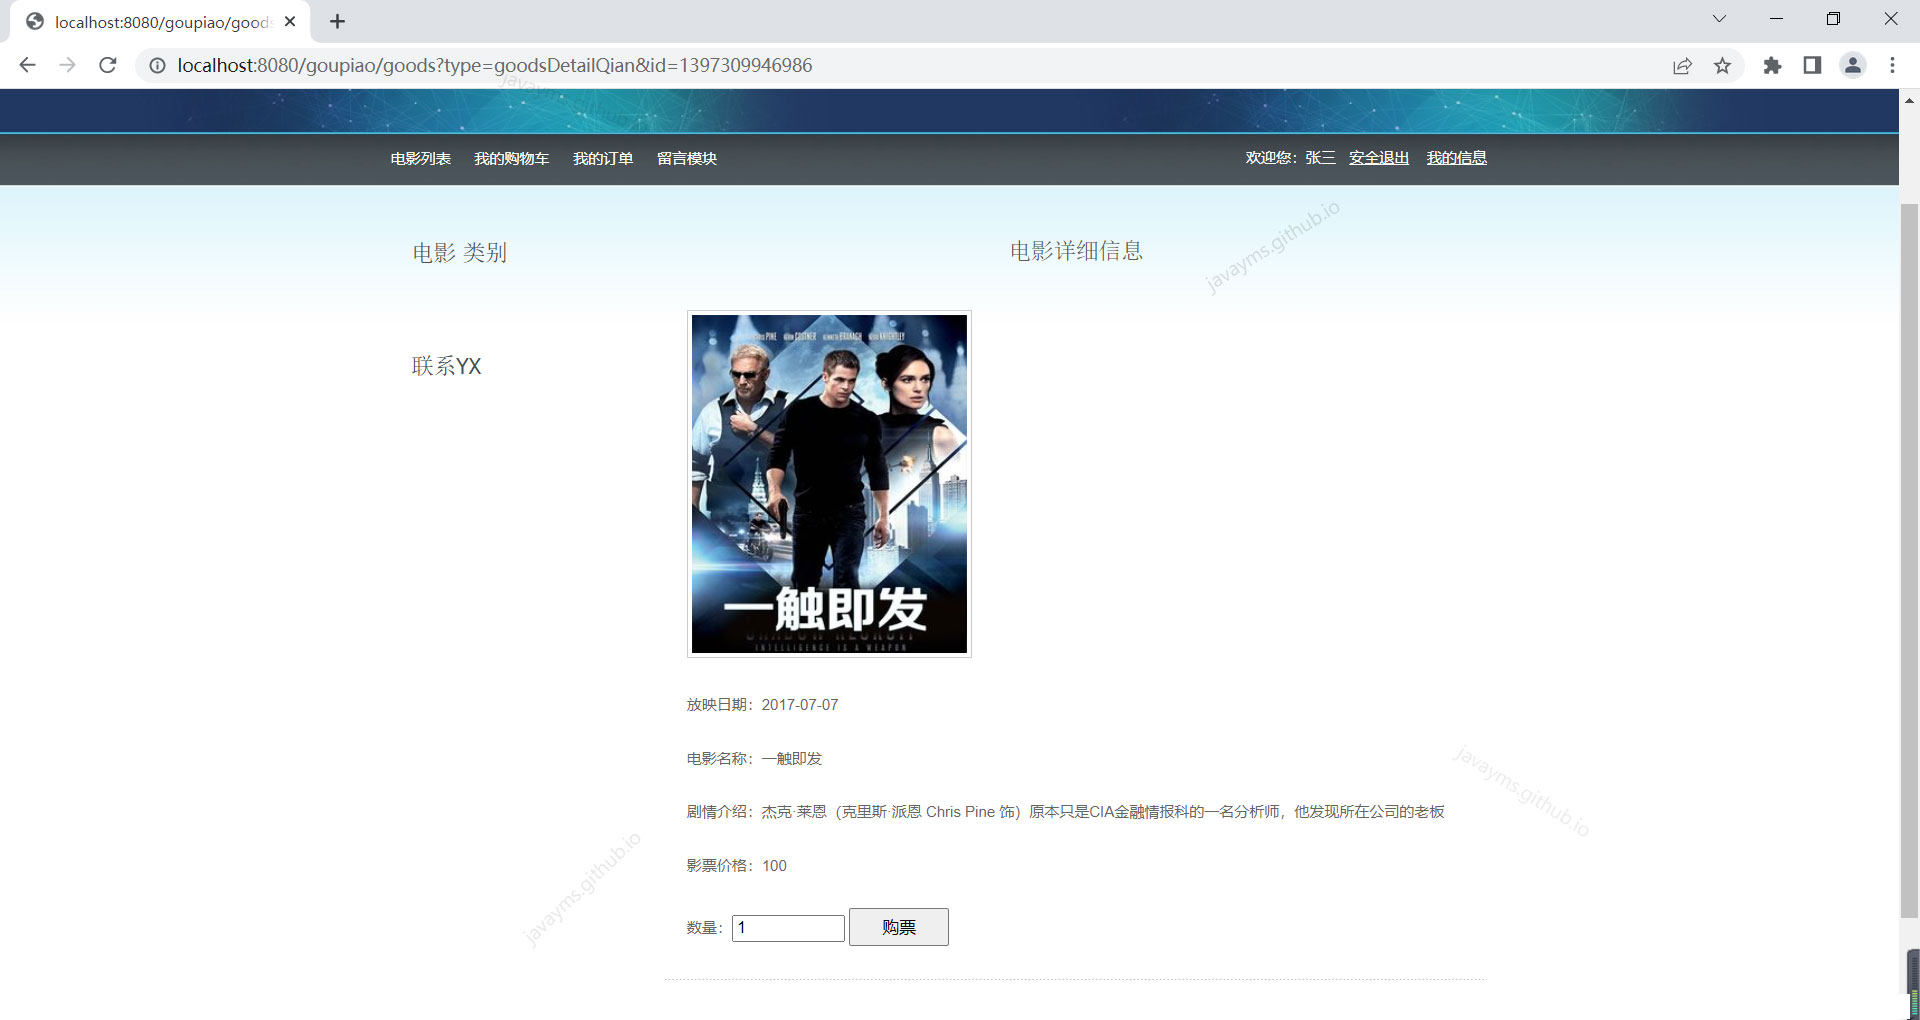Minimize the browser window
Screen dimensions: 1920x1020
click(x=1776, y=19)
